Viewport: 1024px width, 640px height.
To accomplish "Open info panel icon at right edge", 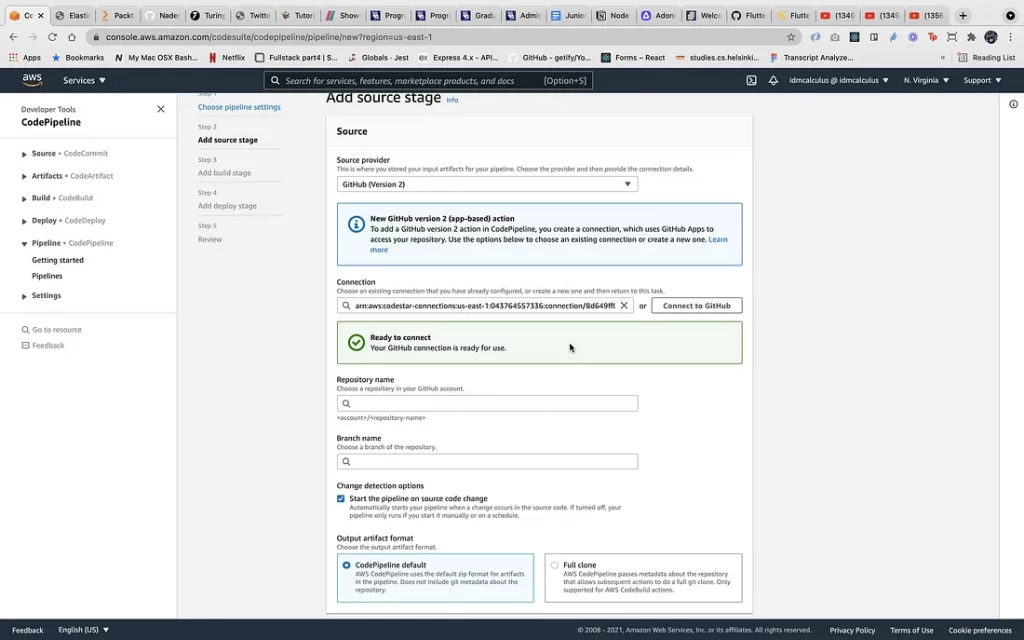I will 1013,104.
